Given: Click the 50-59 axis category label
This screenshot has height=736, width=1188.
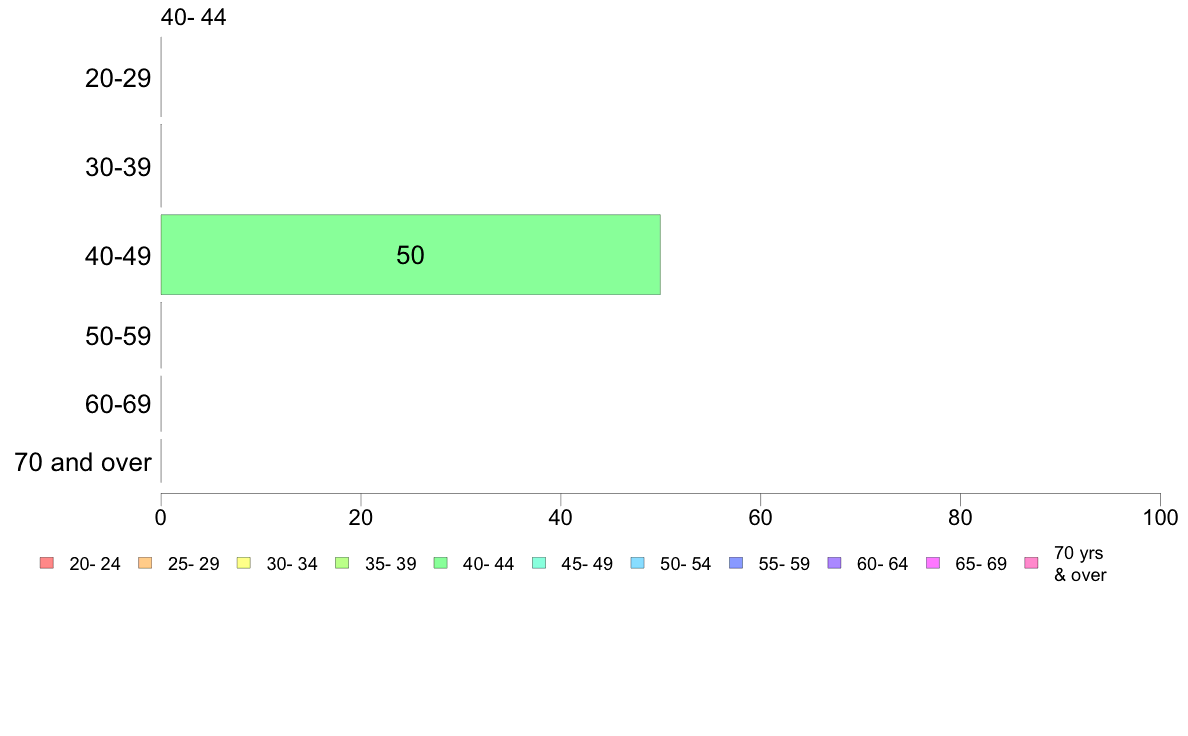Looking at the screenshot, I should (x=118, y=336).
